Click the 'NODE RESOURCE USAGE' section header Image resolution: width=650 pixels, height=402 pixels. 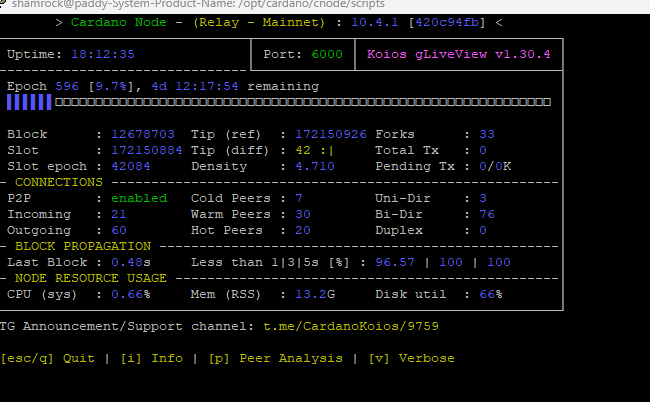[x=91, y=278]
